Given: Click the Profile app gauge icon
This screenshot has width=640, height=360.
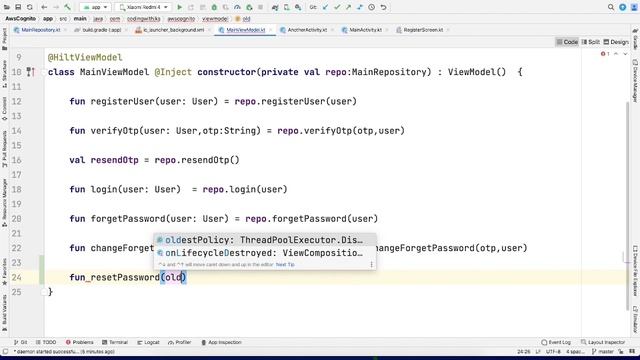Looking at the screenshot, I should click(237, 7).
